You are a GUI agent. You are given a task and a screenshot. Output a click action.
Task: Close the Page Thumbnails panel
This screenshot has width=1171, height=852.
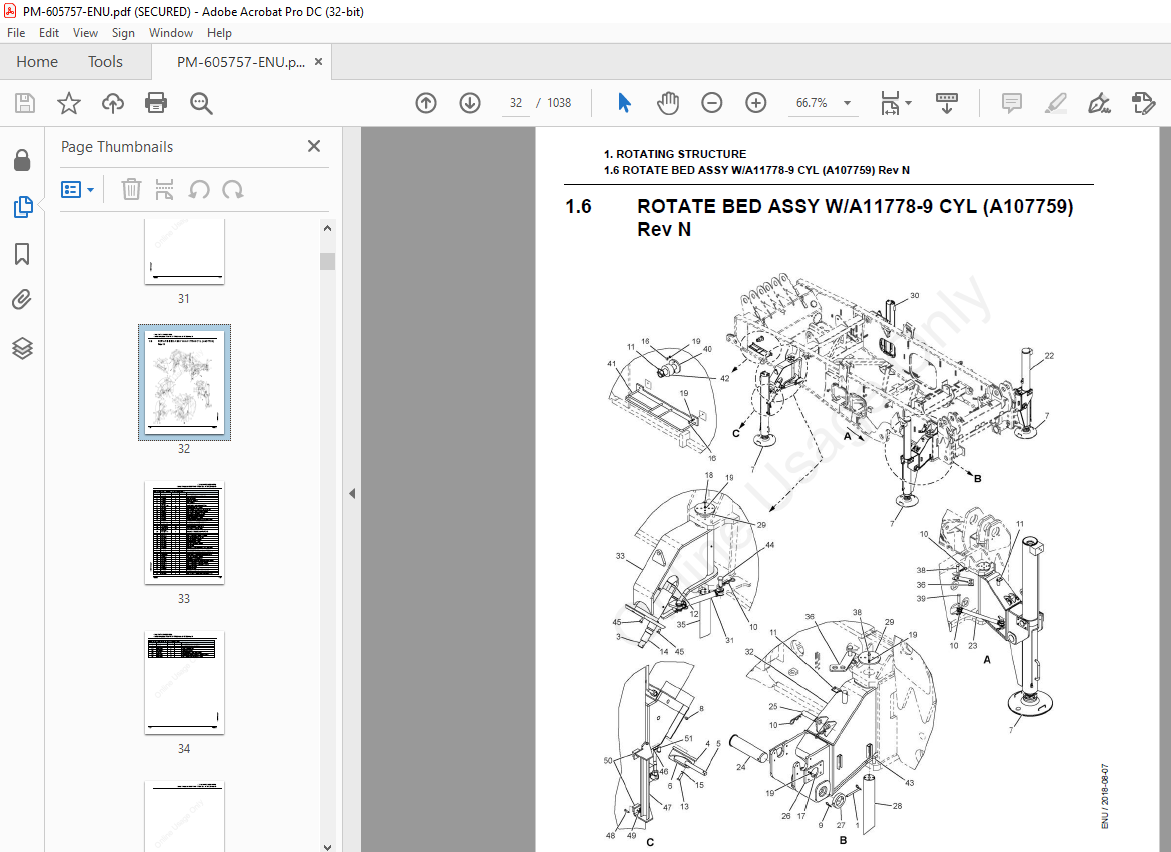tap(314, 146)
